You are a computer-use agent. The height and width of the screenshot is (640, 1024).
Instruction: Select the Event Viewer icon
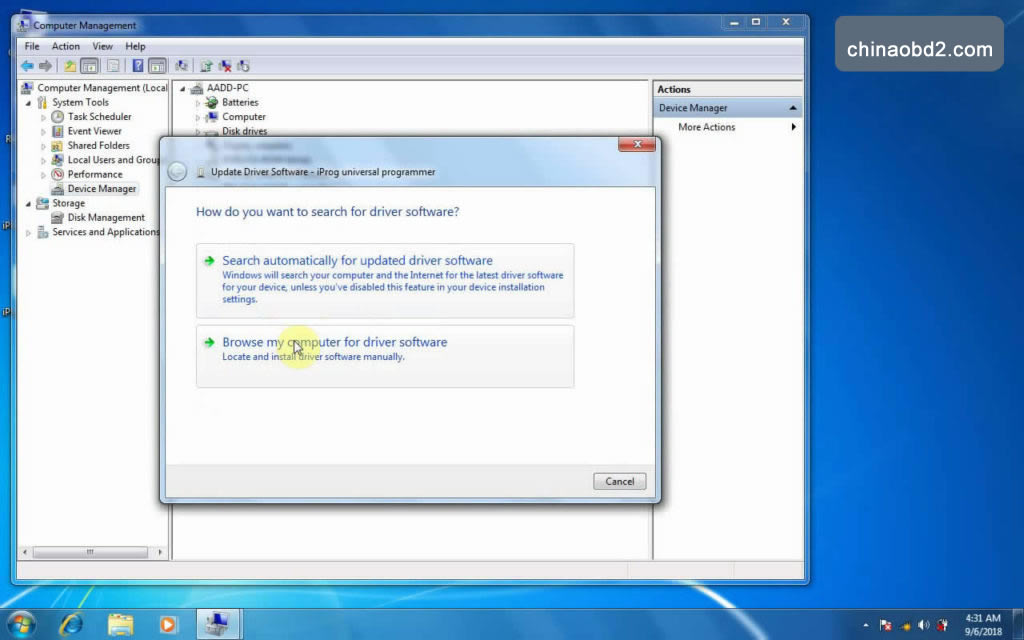point(57,131)
